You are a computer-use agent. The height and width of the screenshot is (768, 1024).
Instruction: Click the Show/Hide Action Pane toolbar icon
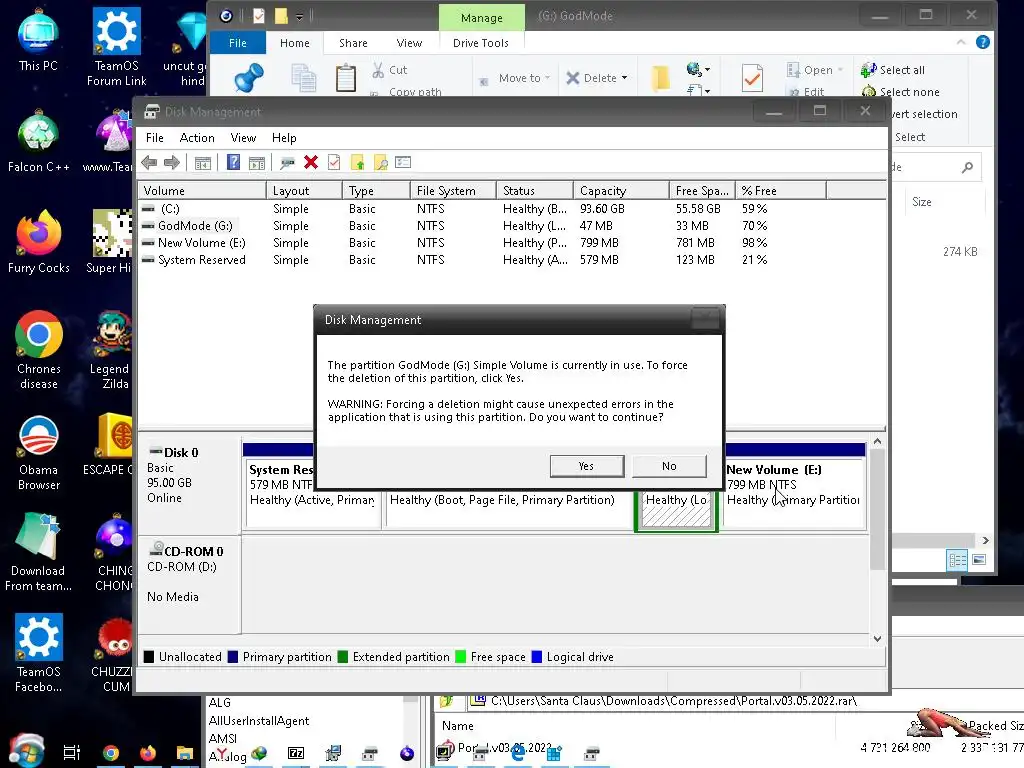coord(257,163)
